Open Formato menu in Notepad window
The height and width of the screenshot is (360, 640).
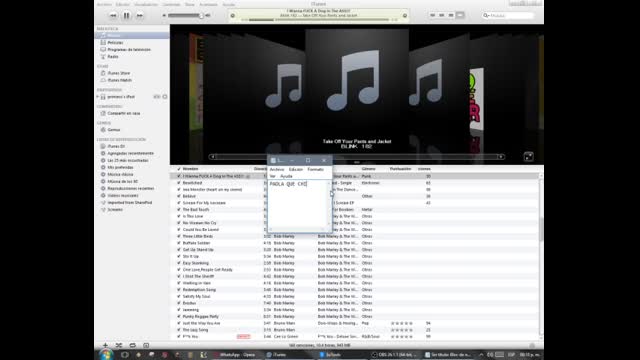[315, 169]
